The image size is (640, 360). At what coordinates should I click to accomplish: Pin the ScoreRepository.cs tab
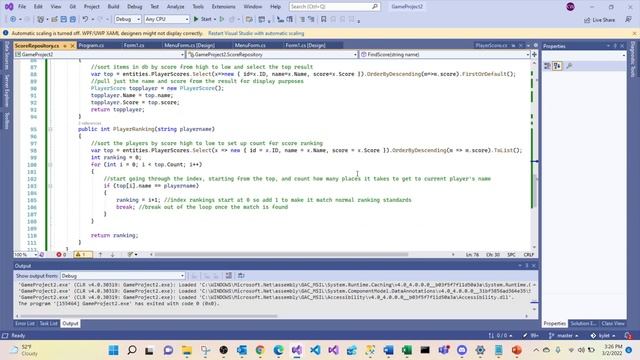(65, 46)
